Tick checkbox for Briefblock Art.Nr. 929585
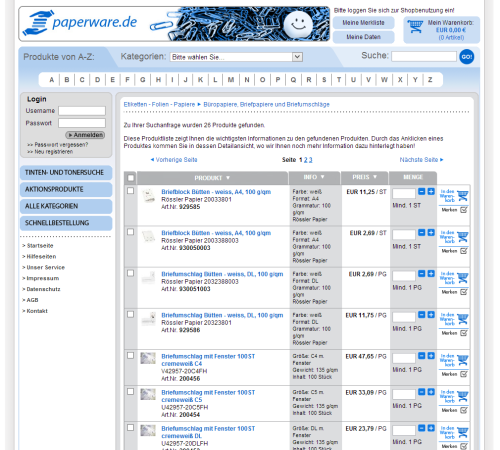The height and width of the screenshot is (450, 500). [x=131, y=191]
